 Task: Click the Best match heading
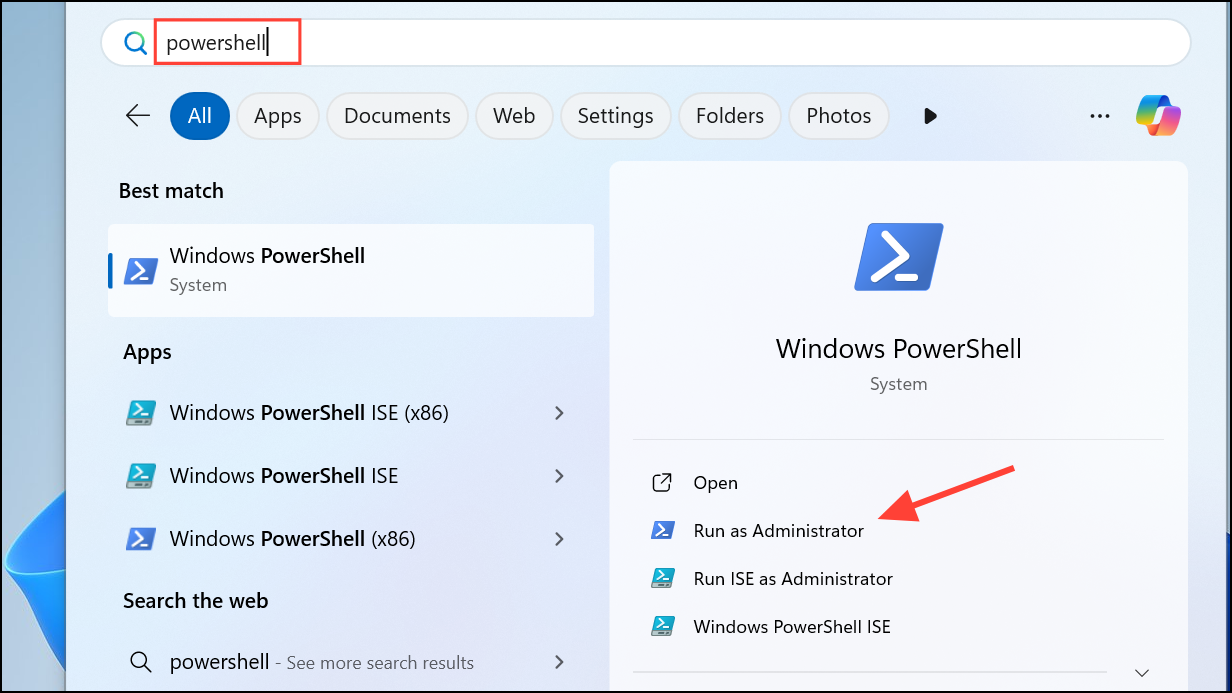(x=171, y=191)
